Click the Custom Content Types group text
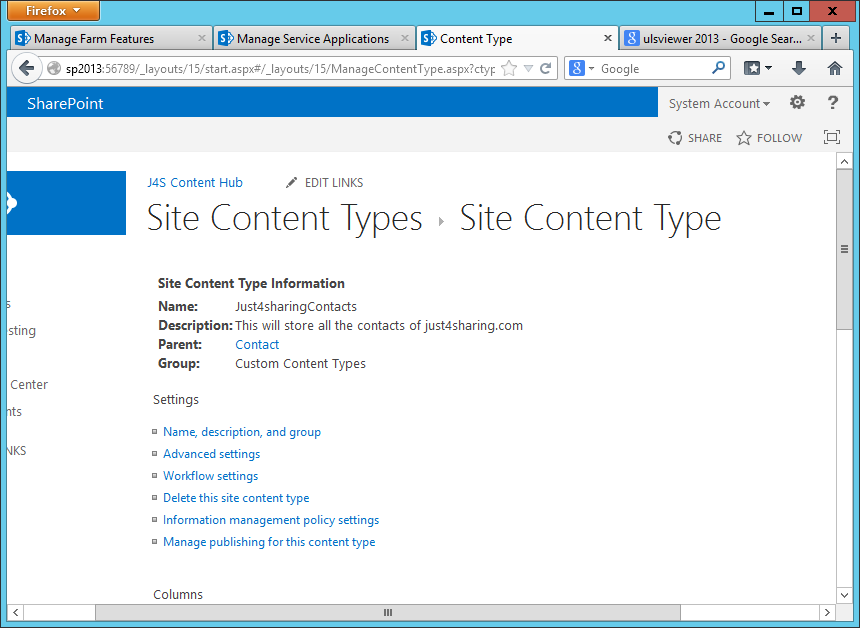This screenshot has height=628, width=860. [300, 364]
